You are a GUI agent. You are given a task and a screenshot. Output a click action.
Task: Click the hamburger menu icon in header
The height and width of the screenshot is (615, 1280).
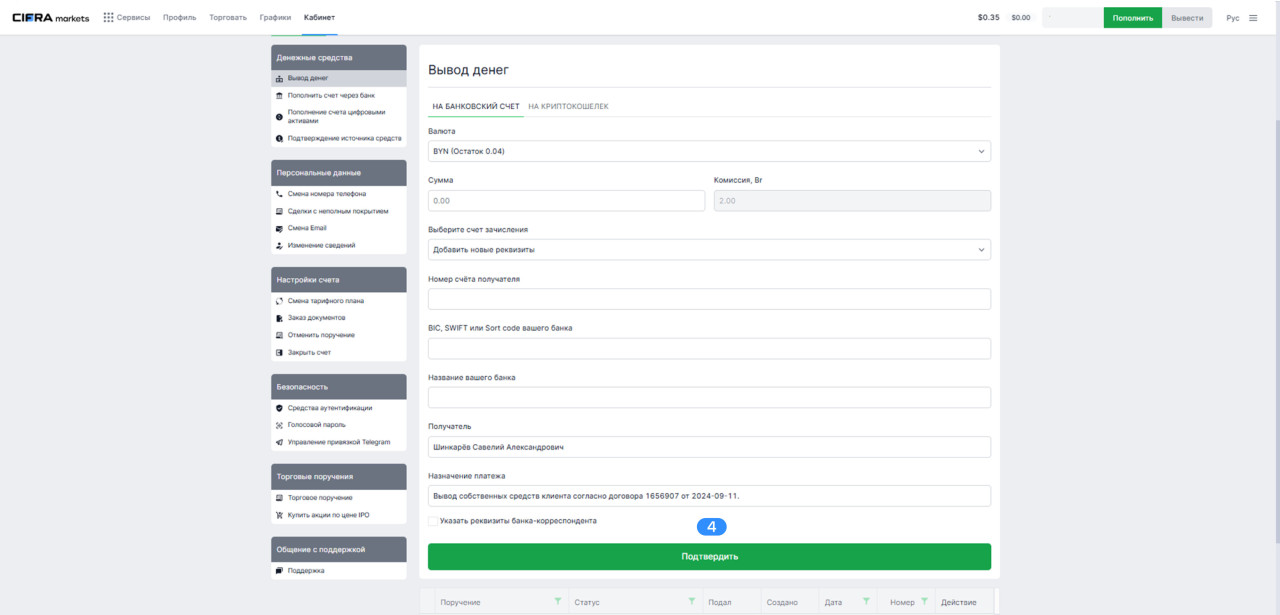[1253, 18]
